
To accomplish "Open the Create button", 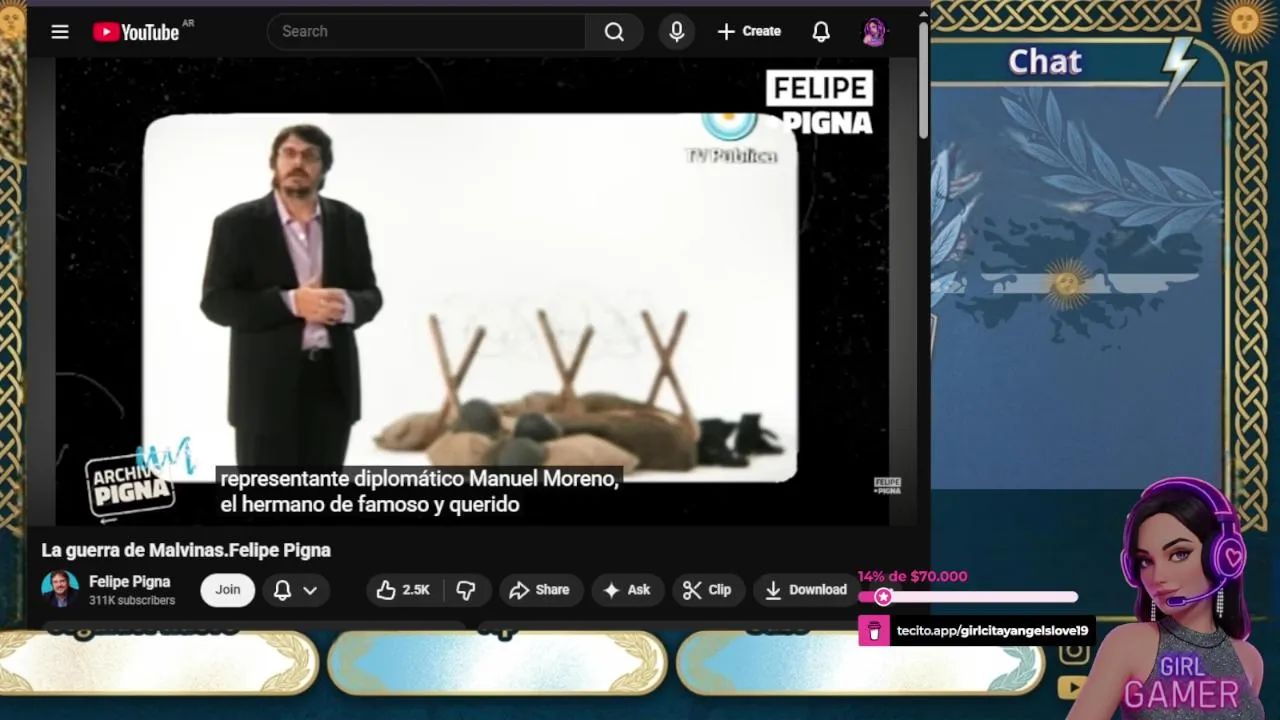I will pyautogui.click(x=749, y=32).
